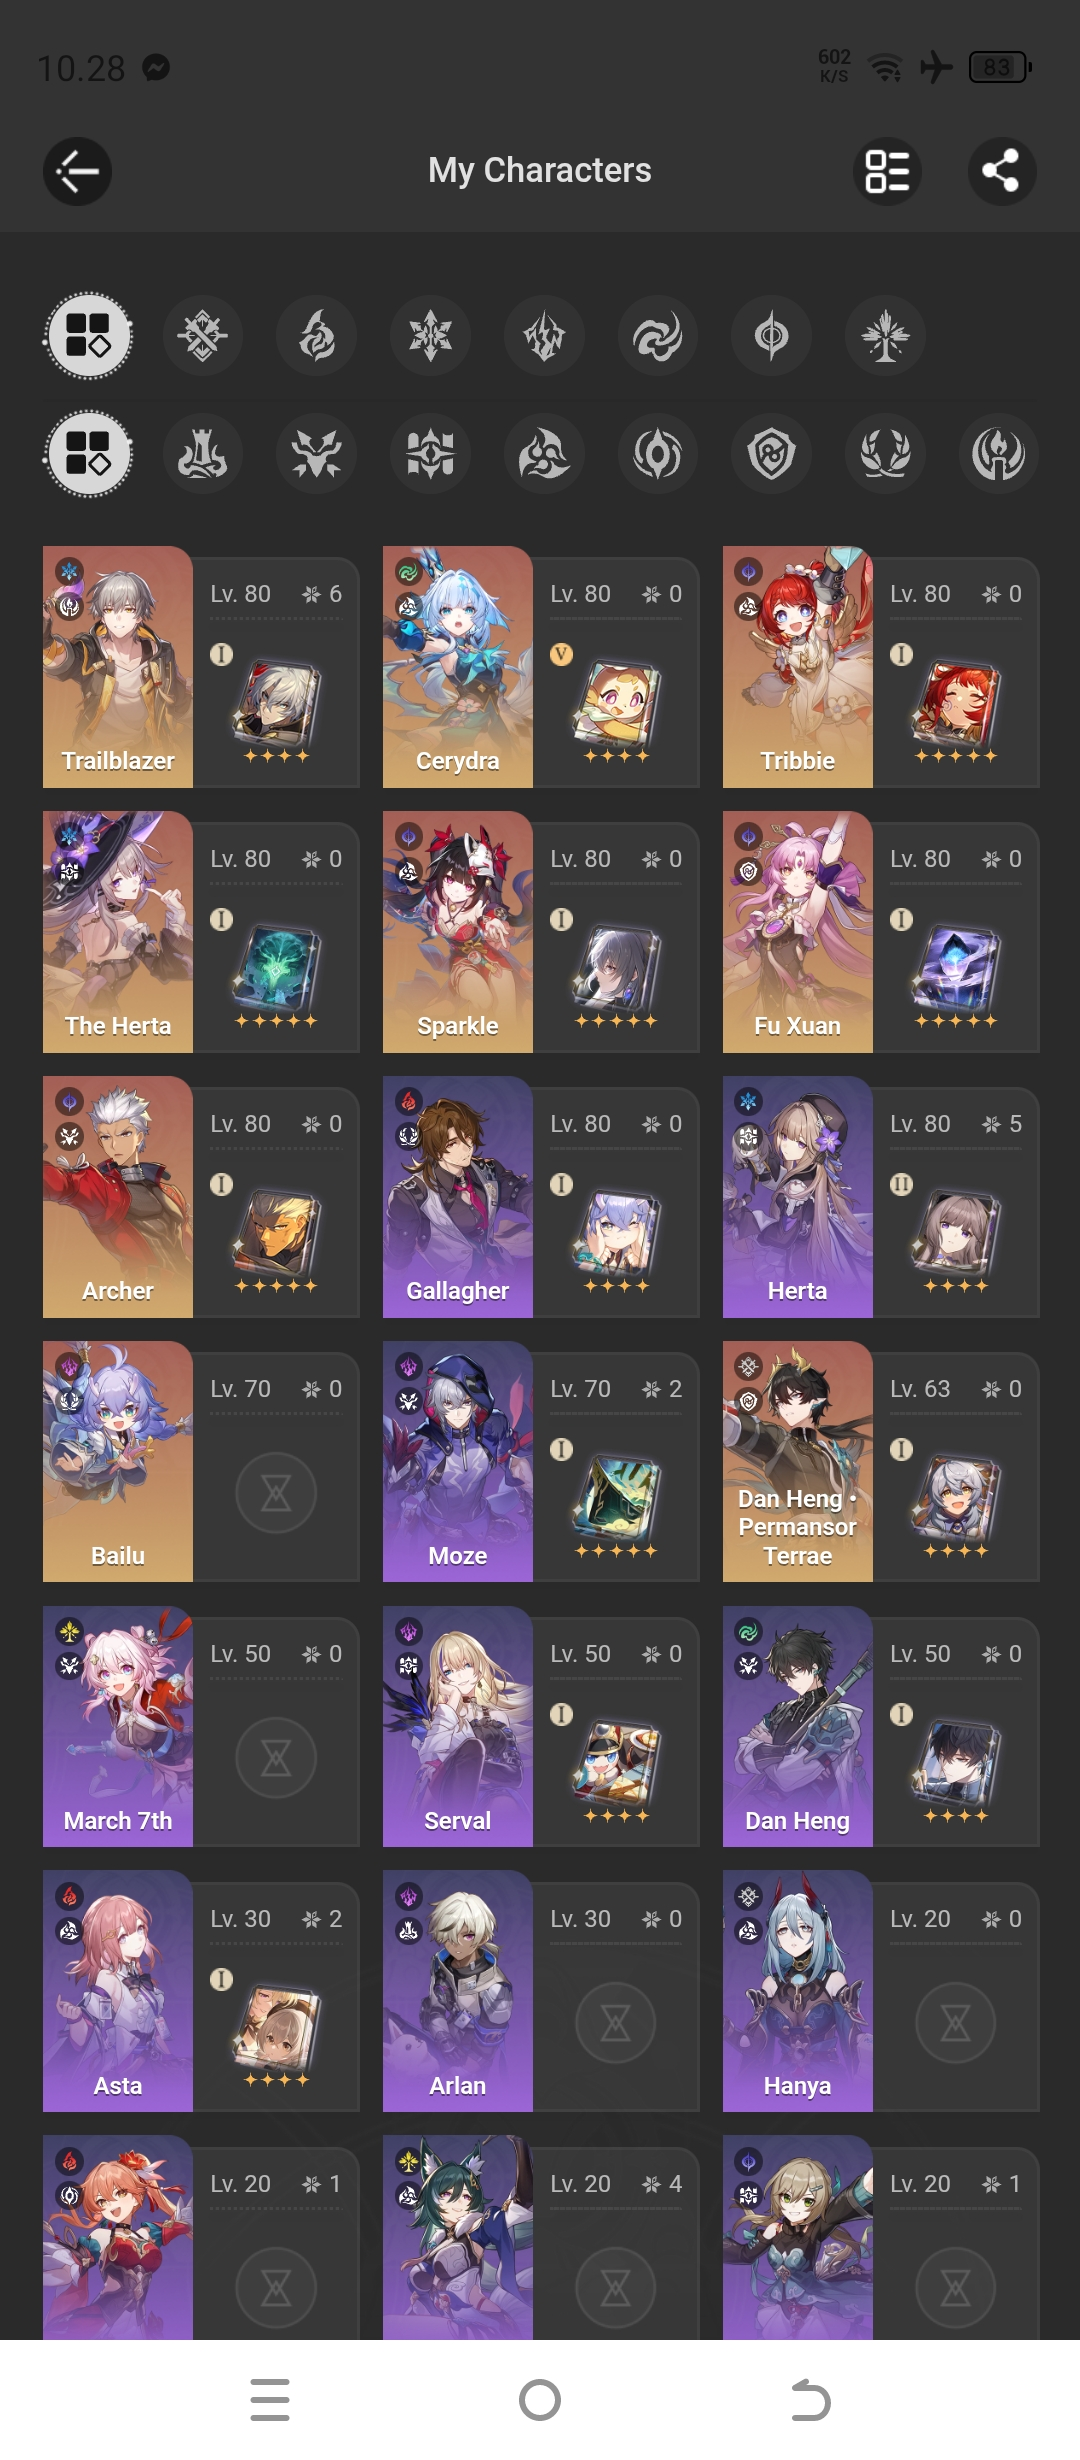Filter characters by Ice element
Image resolution: width=1080 pixels, height=2460 pixels.
click(x=431, y=336)
